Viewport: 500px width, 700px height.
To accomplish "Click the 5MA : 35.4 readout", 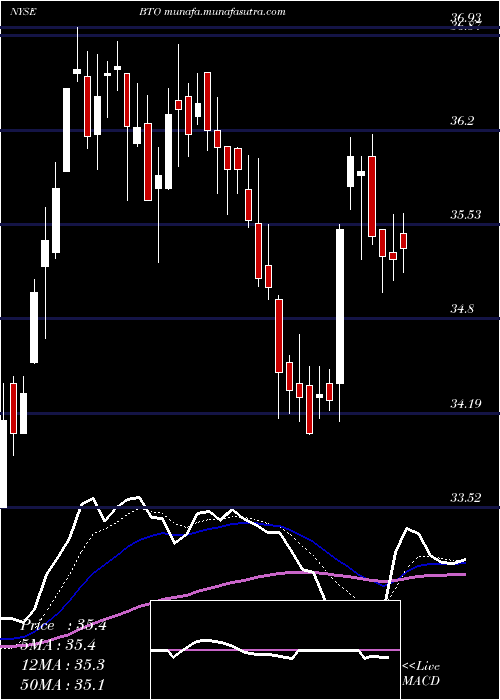I will click(x=59, y=645).
